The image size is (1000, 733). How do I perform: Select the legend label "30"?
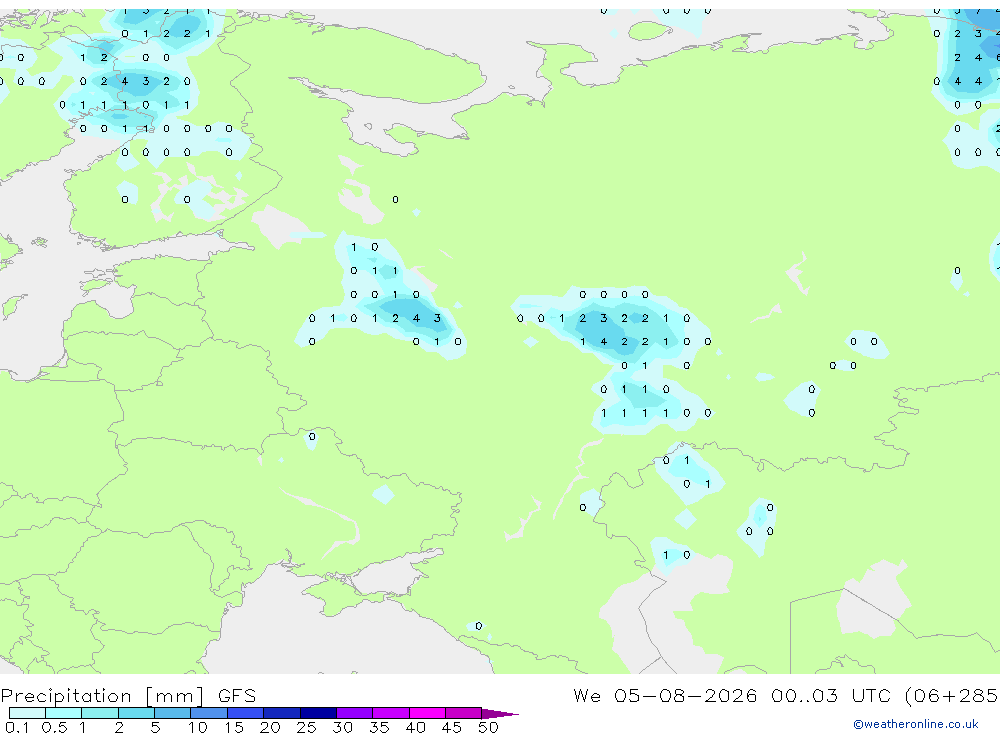pyautogui.click(x=342, y=727)
